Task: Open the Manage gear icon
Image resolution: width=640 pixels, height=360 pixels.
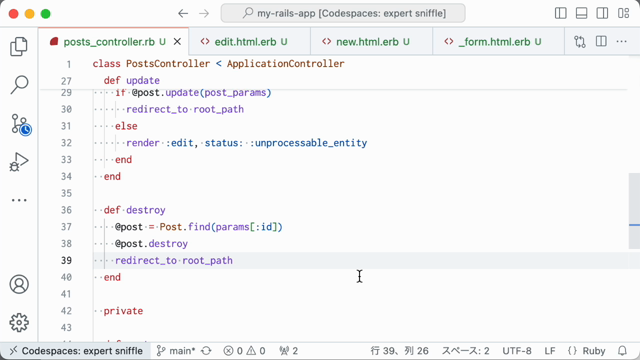Action: click(x=19, y=323)
